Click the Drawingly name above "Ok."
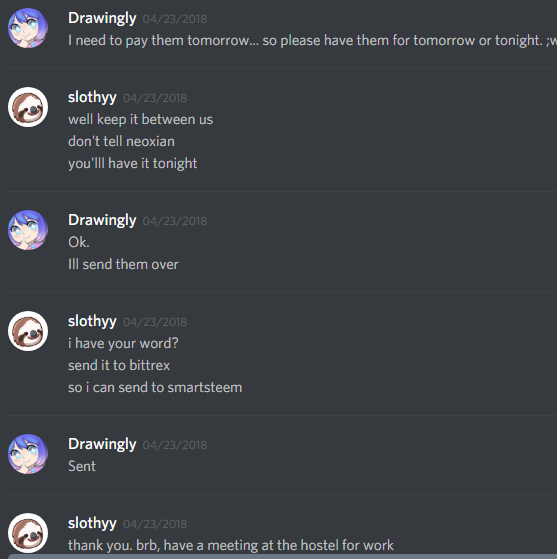This screenshot has width=557, height=559. [102, 220]
